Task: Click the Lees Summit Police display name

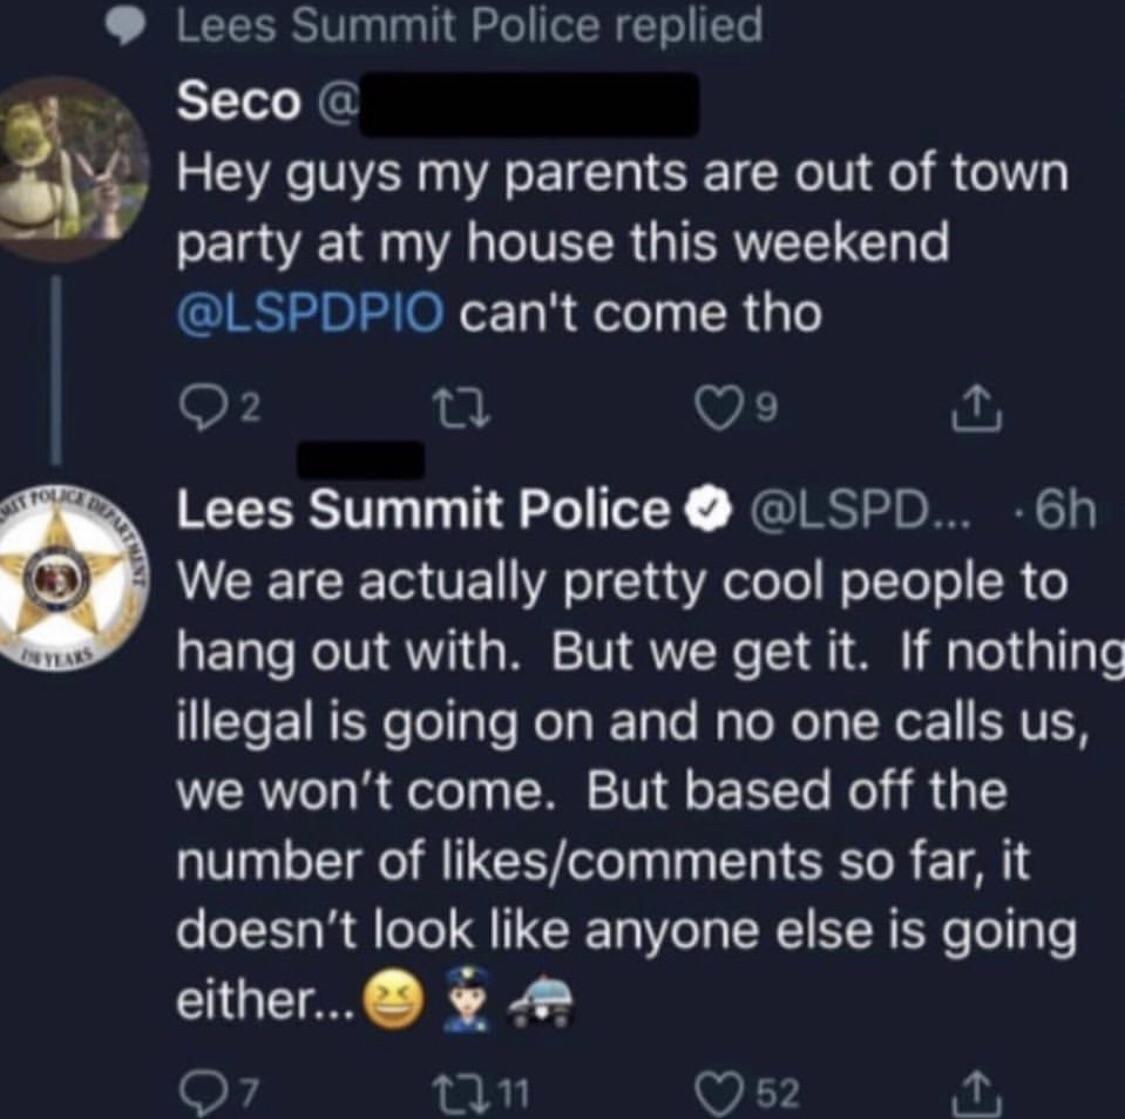Action: (423, 511)
